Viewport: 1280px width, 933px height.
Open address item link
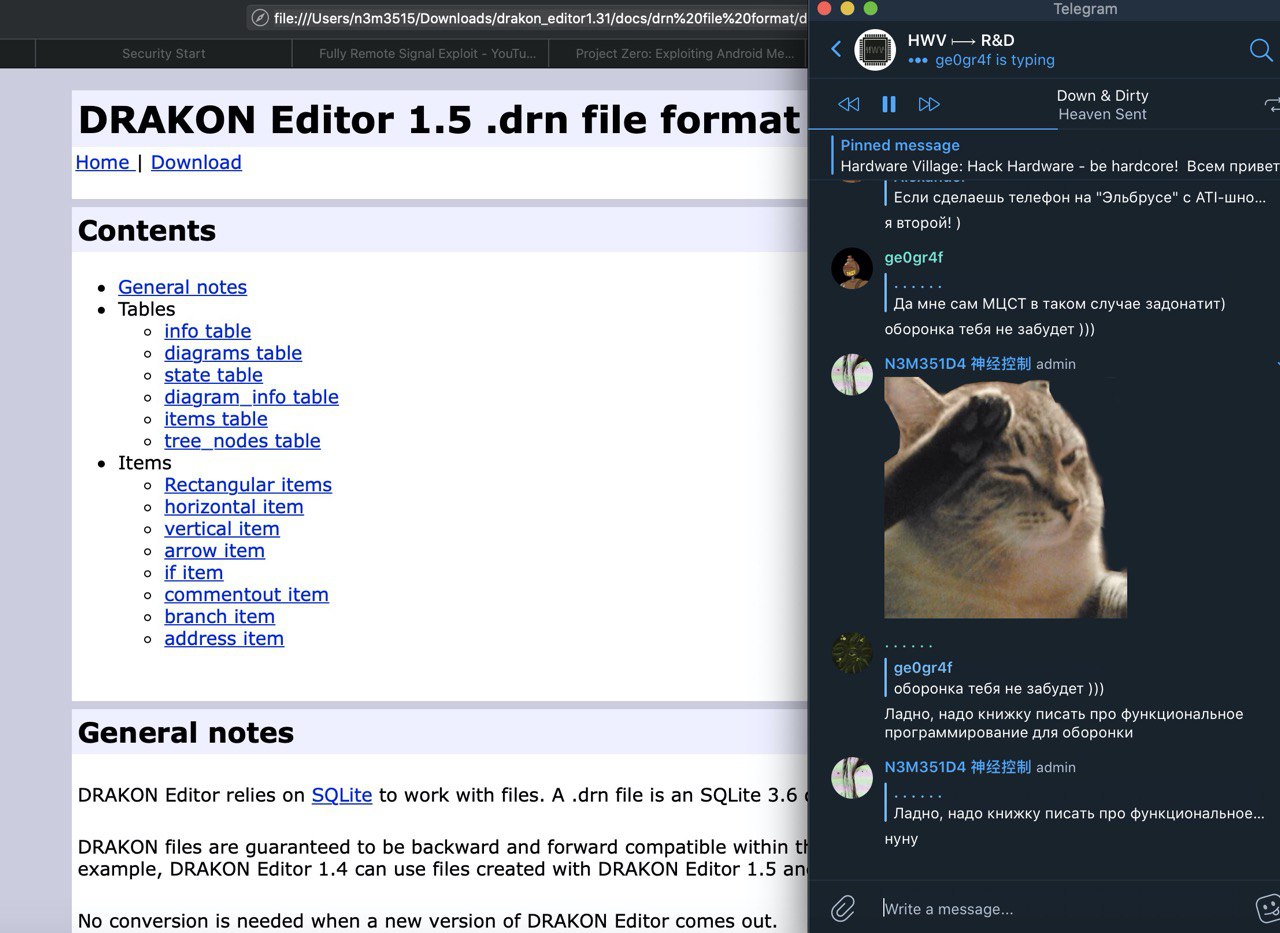224,639
